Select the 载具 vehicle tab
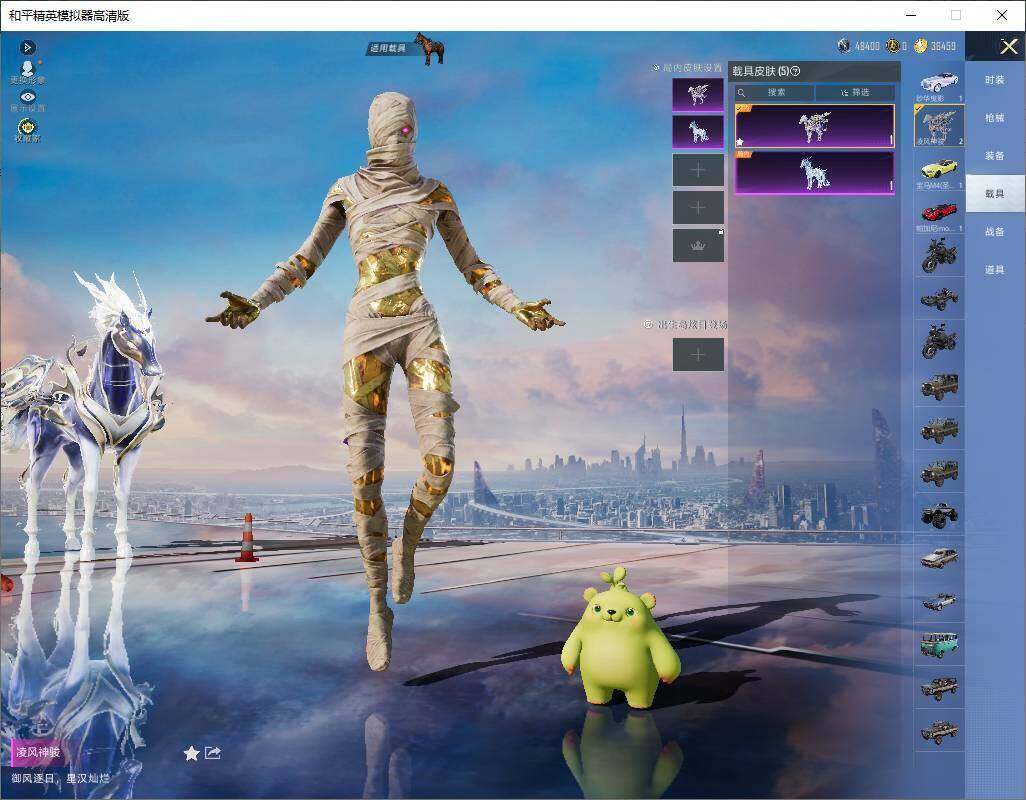The width and height of the screenshot is (1026, 800). pyautogui.click(x=995, y=194)
